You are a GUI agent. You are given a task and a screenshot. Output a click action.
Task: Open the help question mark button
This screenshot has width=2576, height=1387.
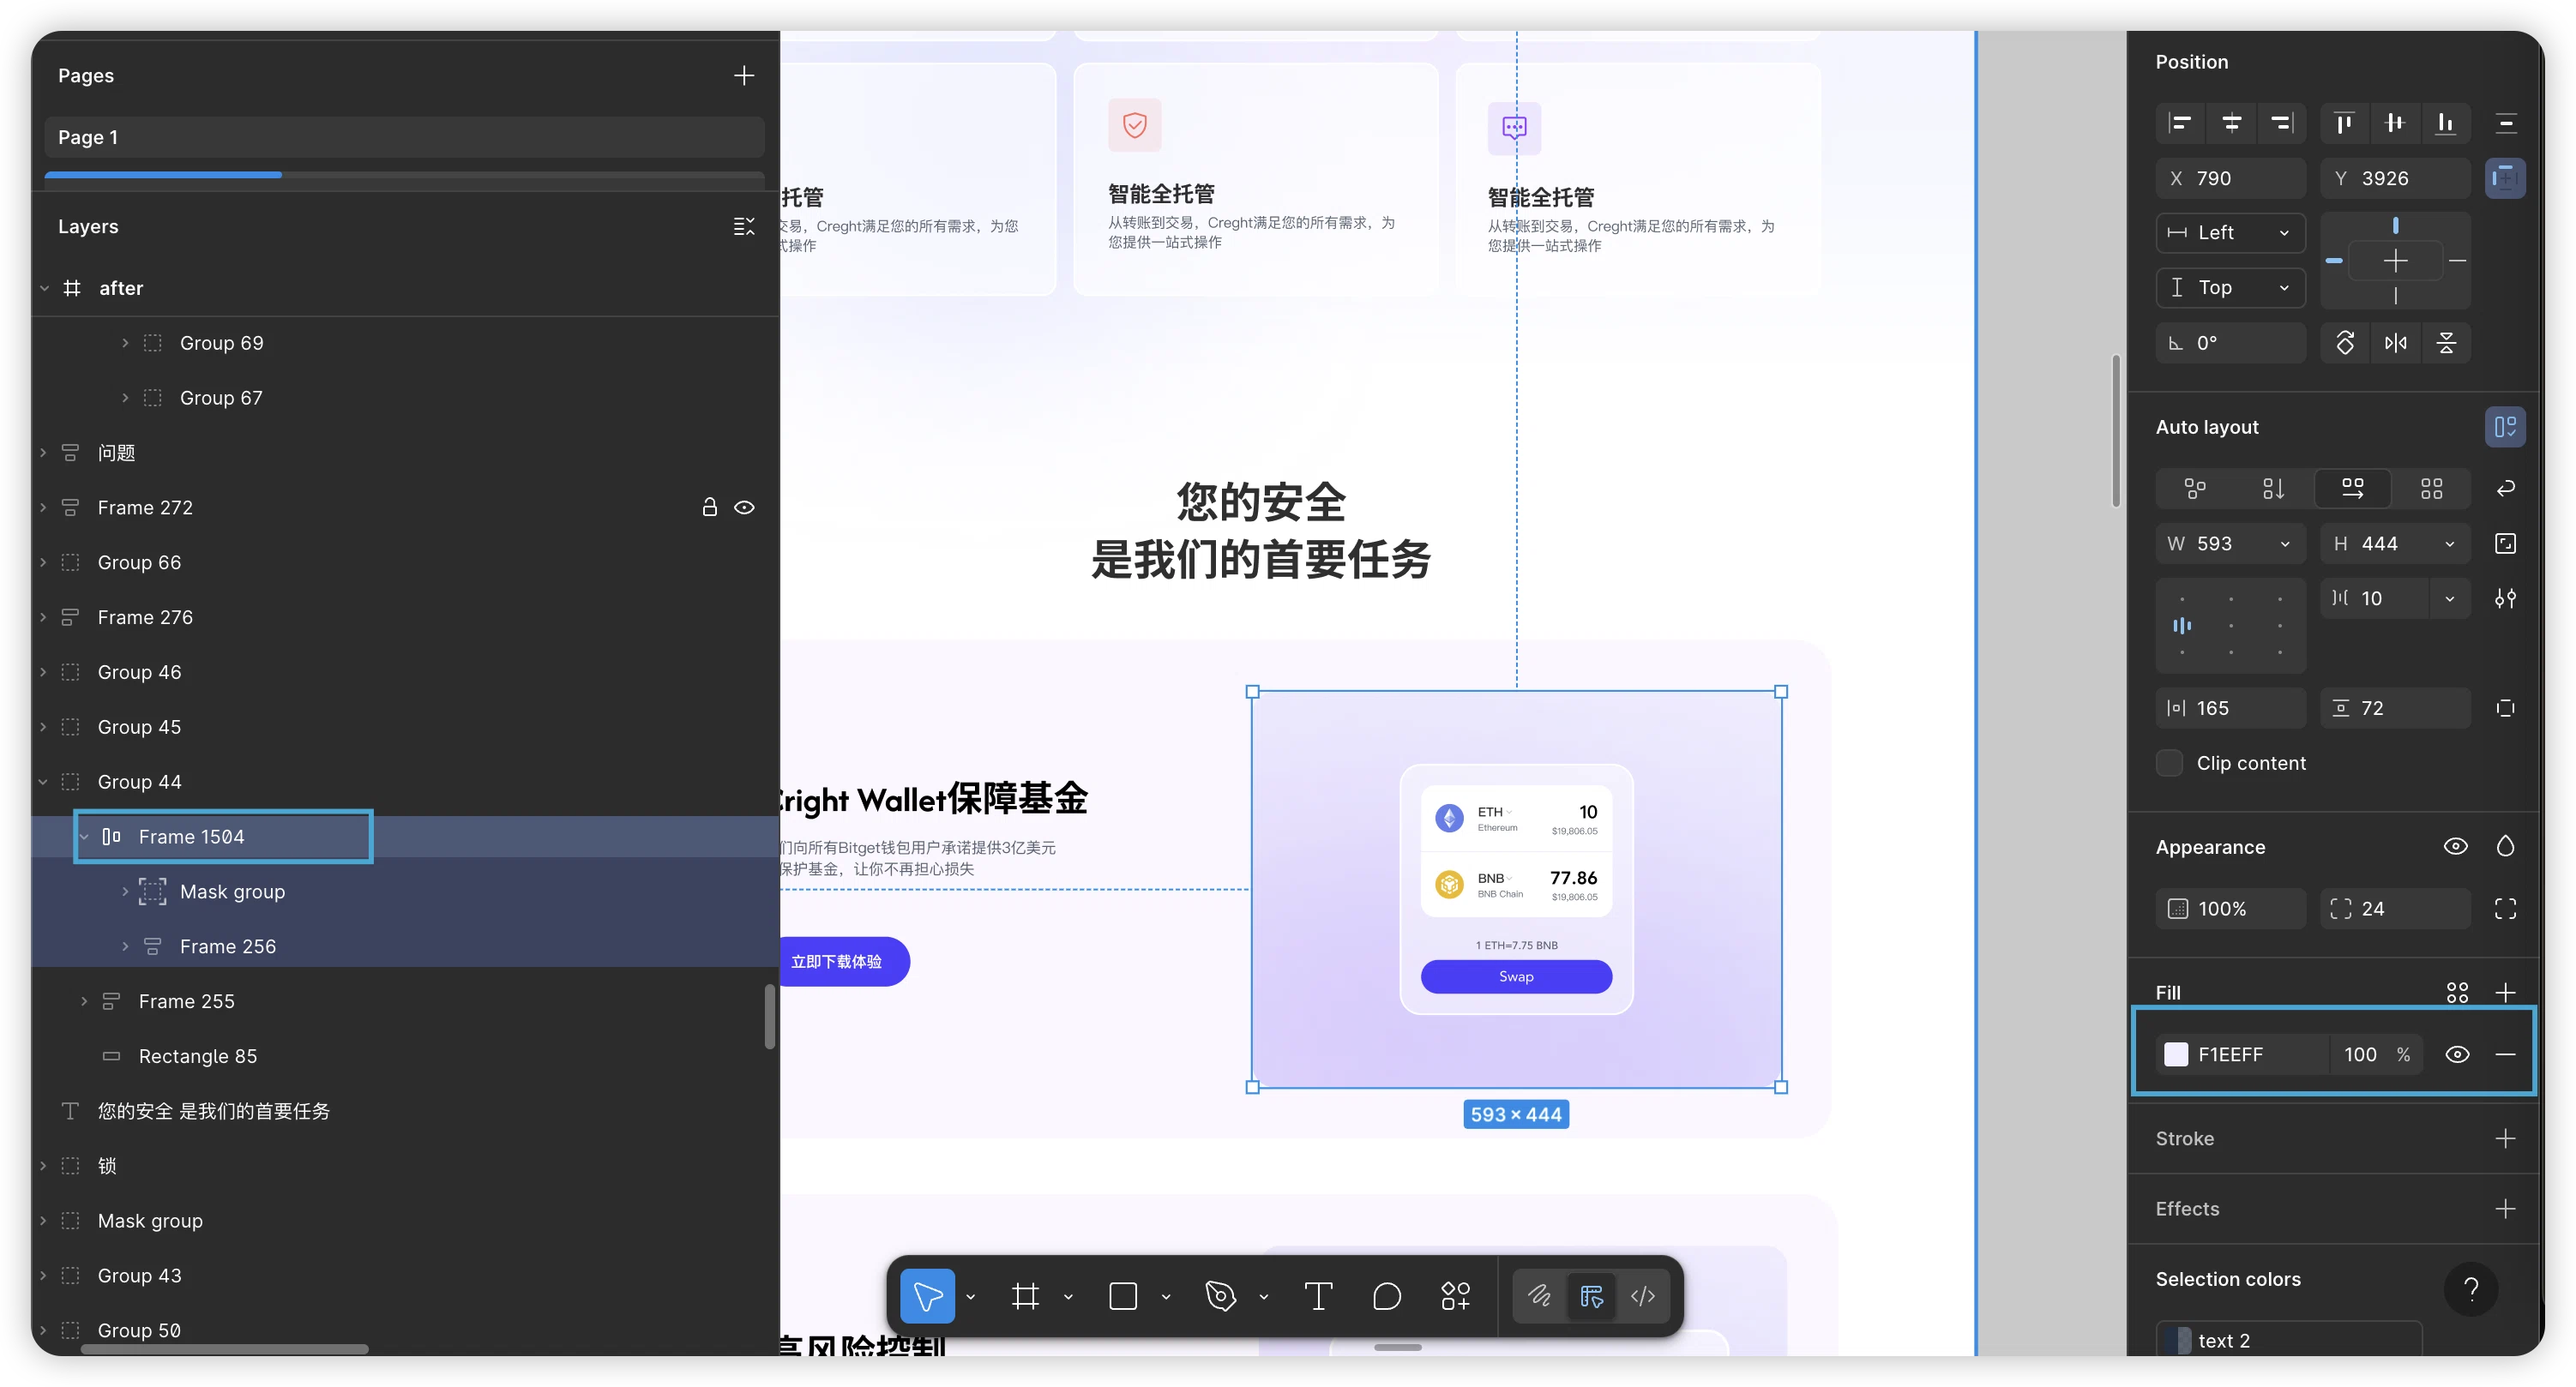(2470, 1289)
